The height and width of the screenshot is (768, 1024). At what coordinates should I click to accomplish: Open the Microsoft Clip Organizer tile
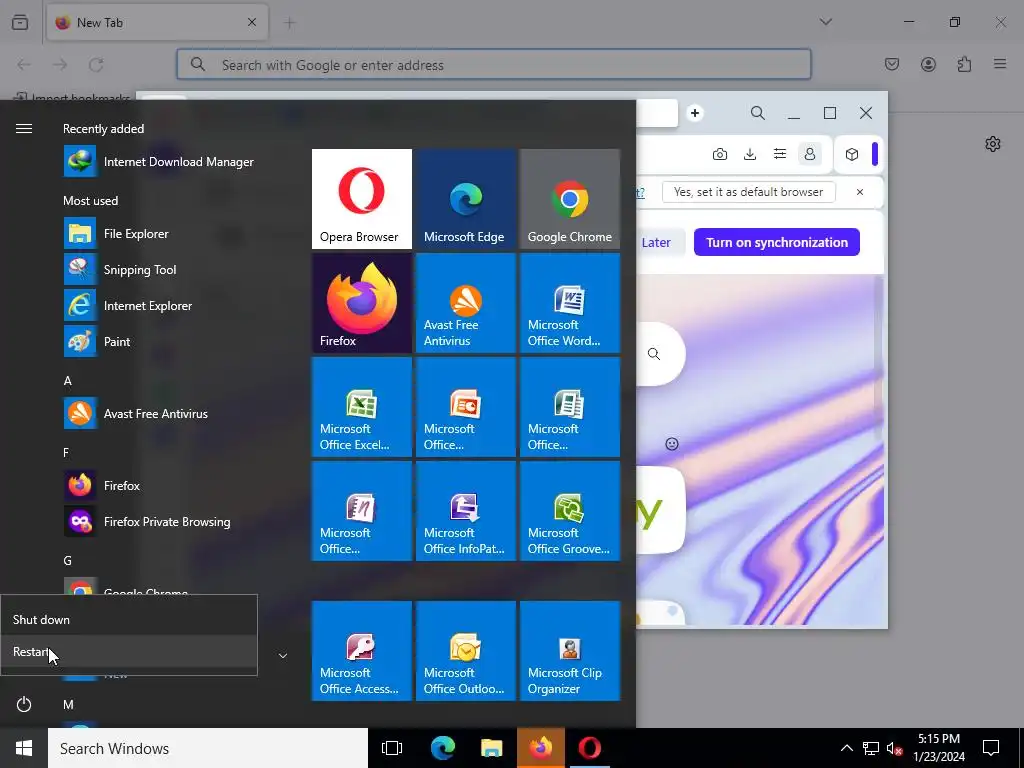(x=569, y=651)
